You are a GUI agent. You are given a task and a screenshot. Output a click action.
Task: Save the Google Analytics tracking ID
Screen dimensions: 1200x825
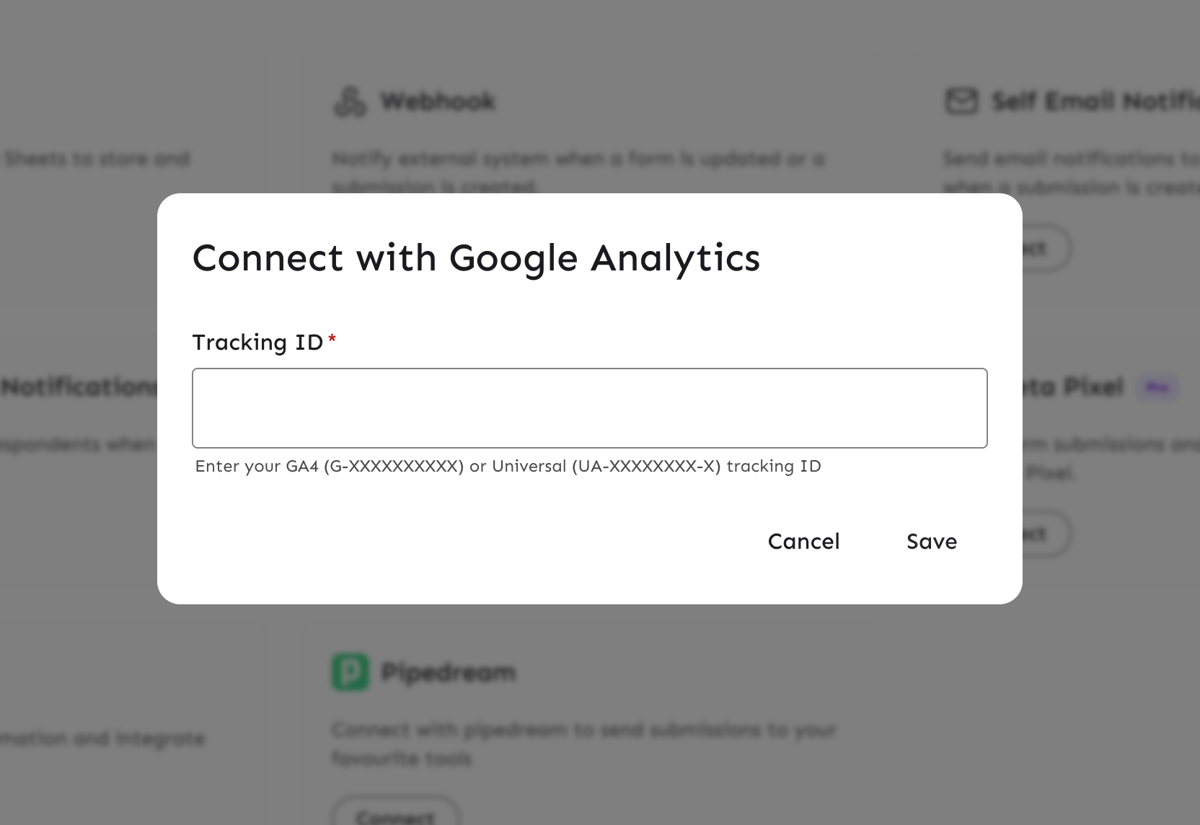[x=931, y=541]
